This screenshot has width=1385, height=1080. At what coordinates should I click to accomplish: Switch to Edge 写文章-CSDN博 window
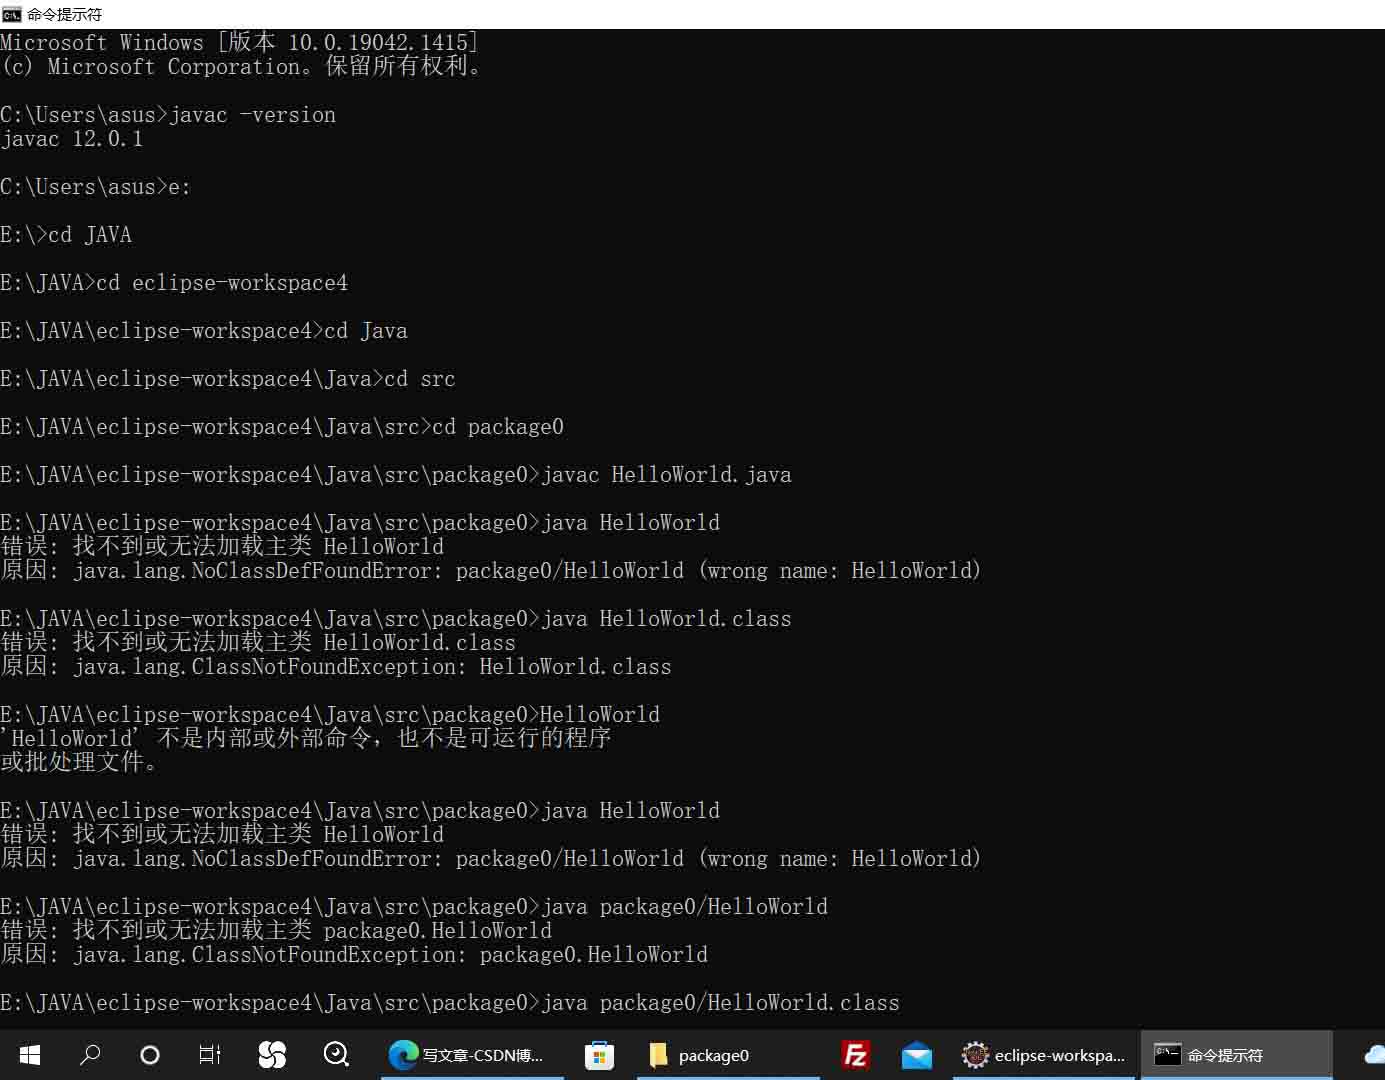click(471, 1055)
